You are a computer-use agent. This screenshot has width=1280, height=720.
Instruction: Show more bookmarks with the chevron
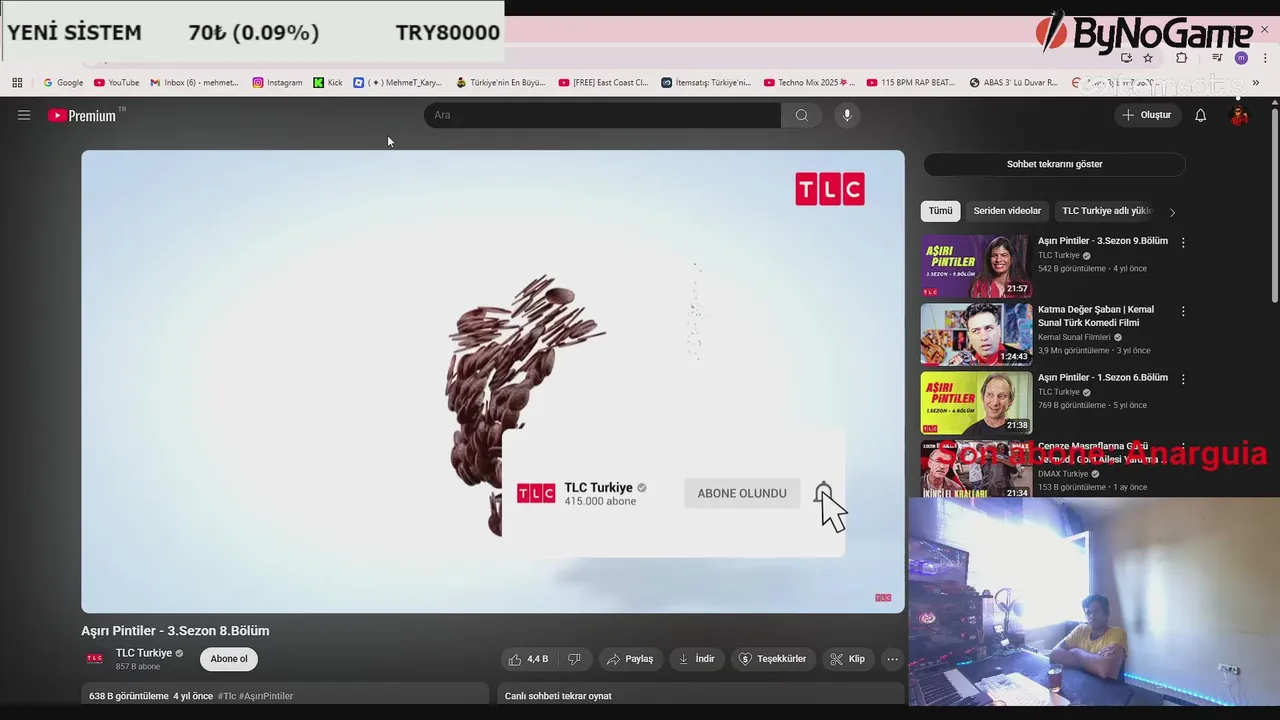tap(1256, 83)
